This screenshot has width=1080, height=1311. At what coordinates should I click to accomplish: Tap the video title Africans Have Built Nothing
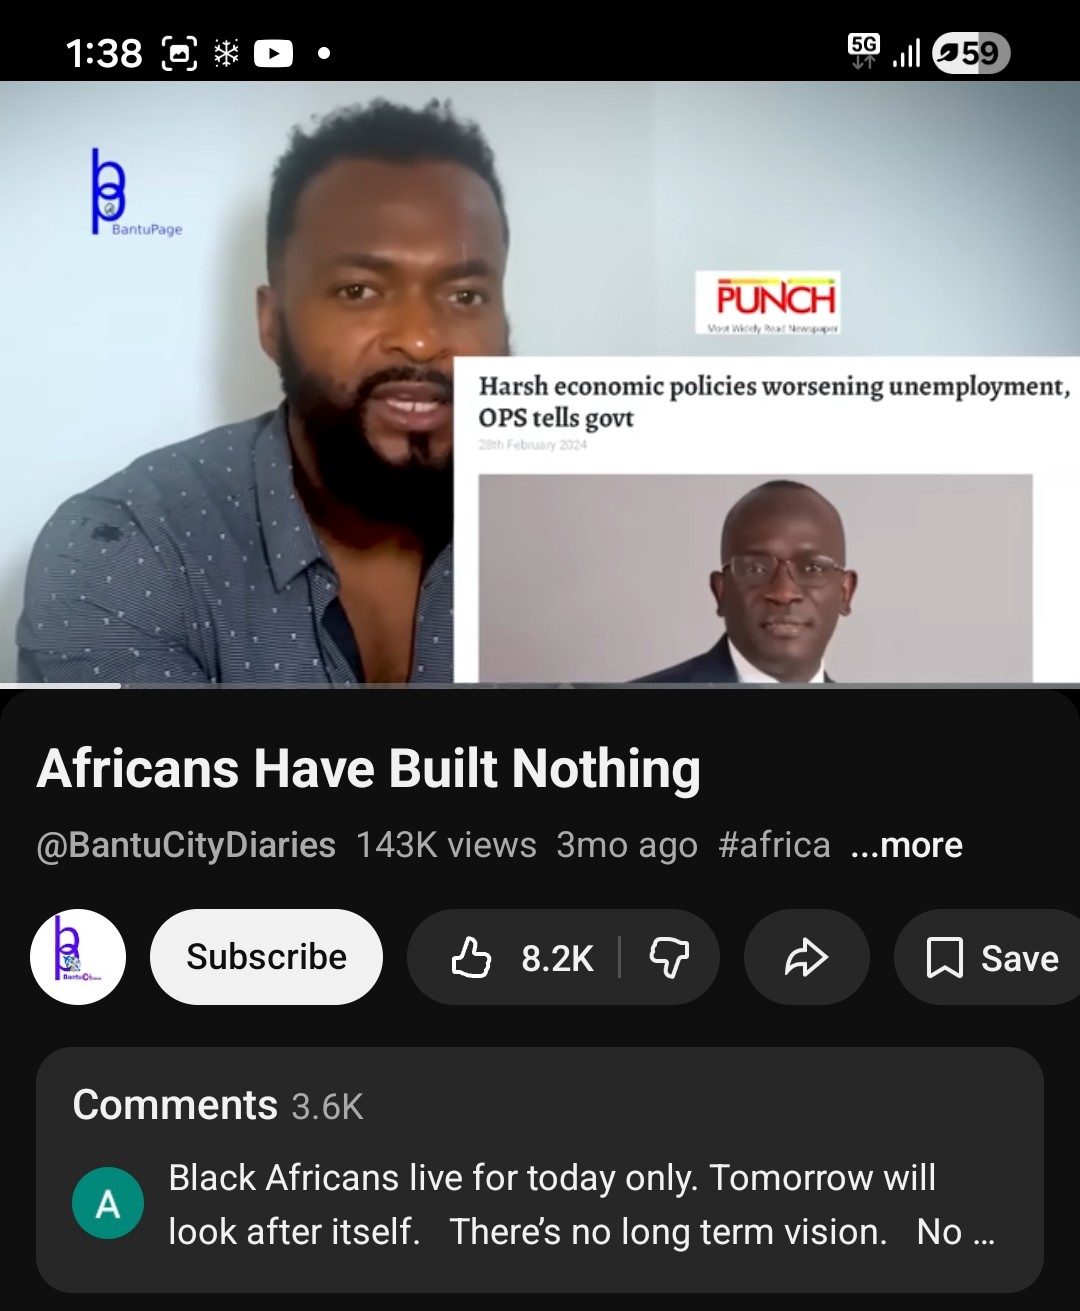pyautogui.click(x=368, y=768)
